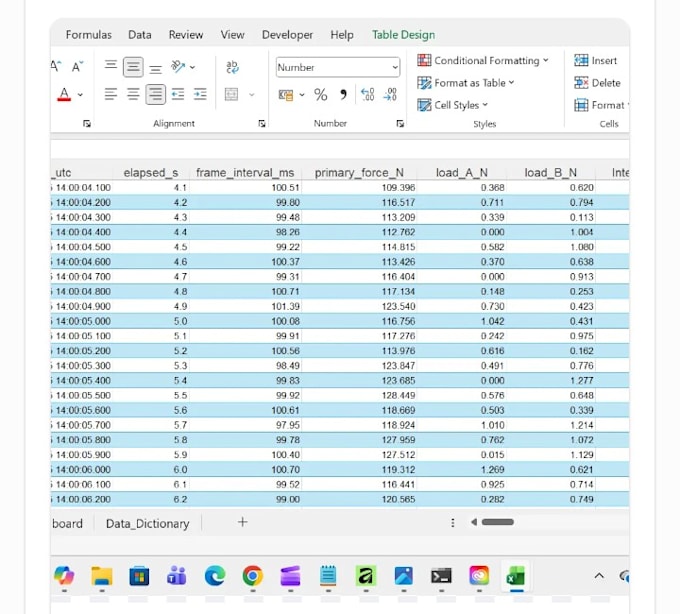
Task: Open the Data ribbon tab
Action: 140,35
